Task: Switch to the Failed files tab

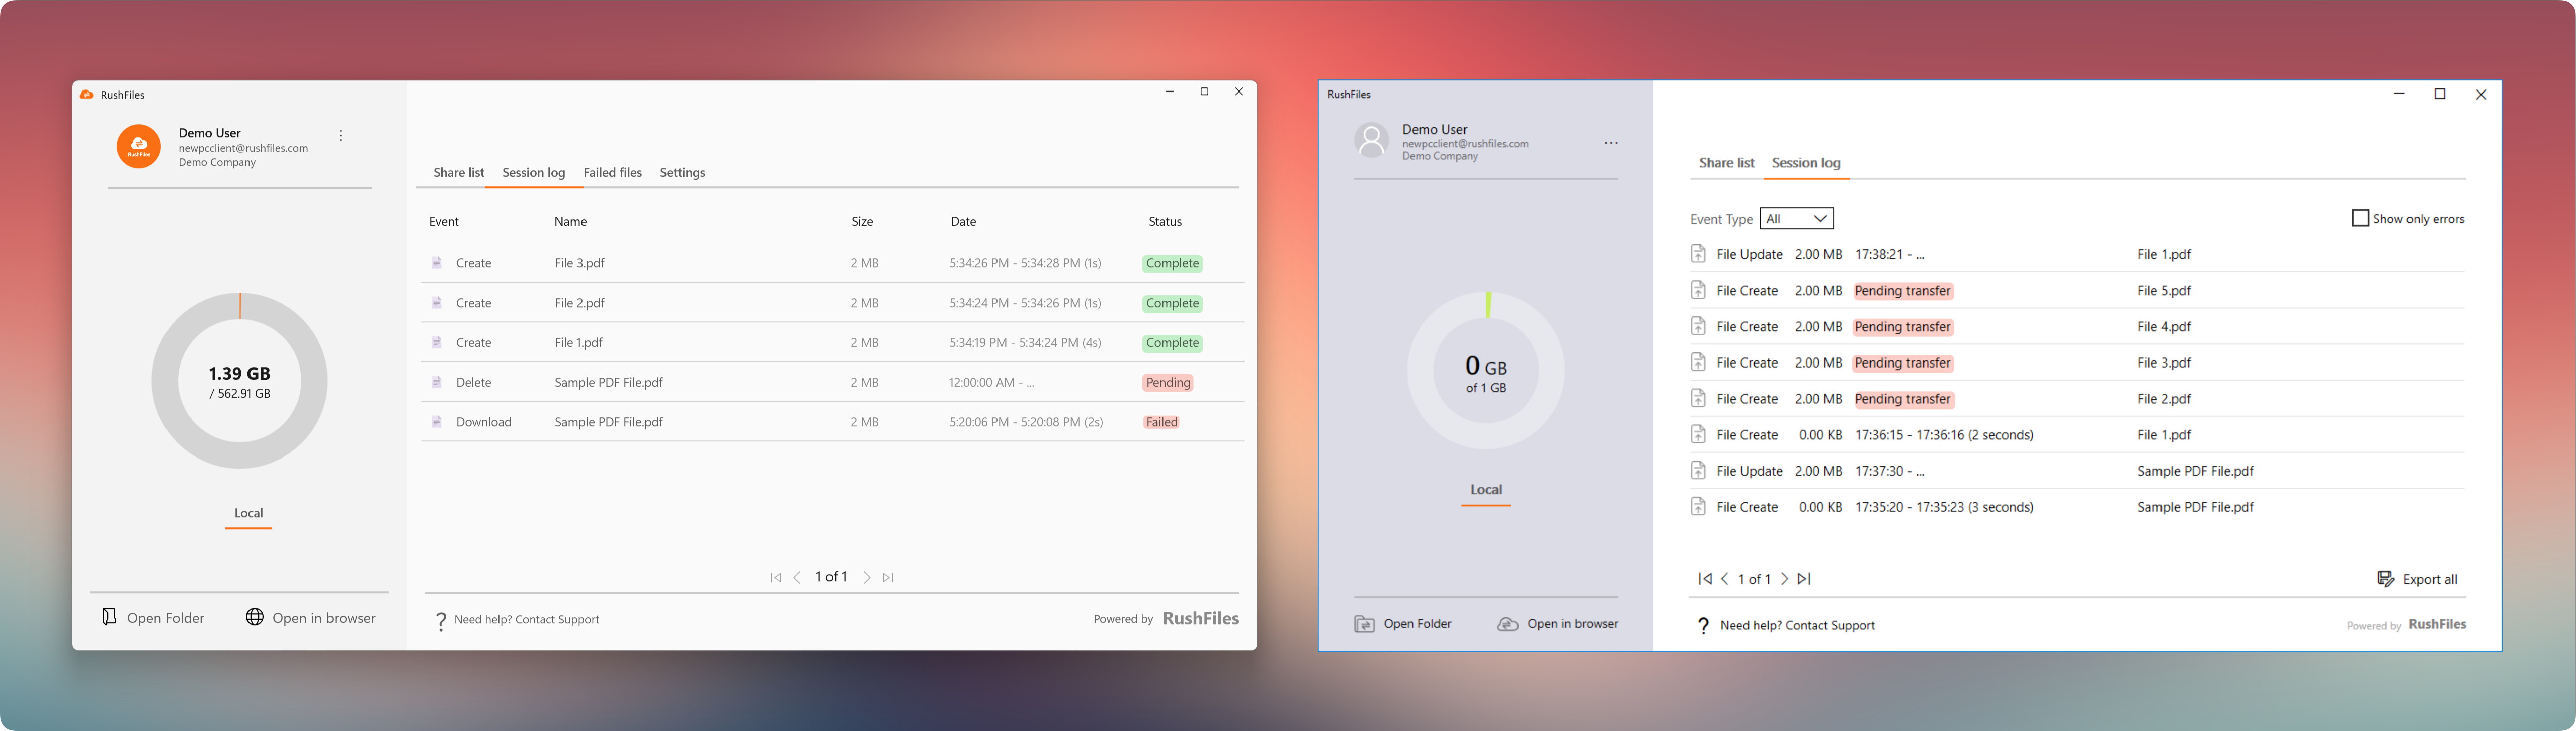Action: [x=612, y=173]
